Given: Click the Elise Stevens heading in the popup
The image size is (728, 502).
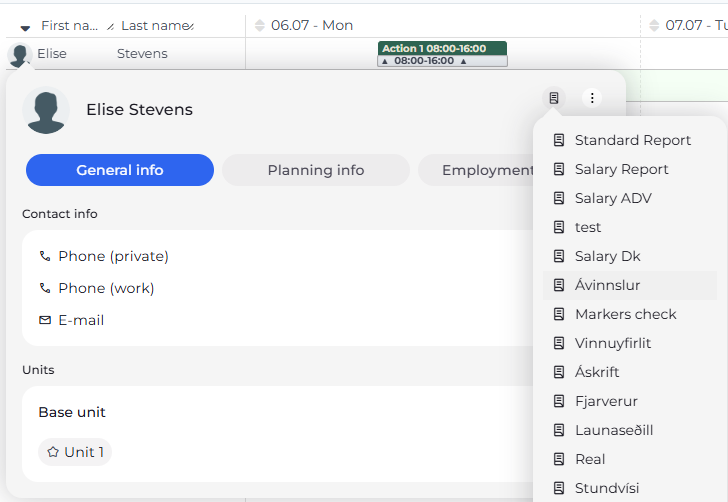Looking at the screenshot, I should point(139,110).
